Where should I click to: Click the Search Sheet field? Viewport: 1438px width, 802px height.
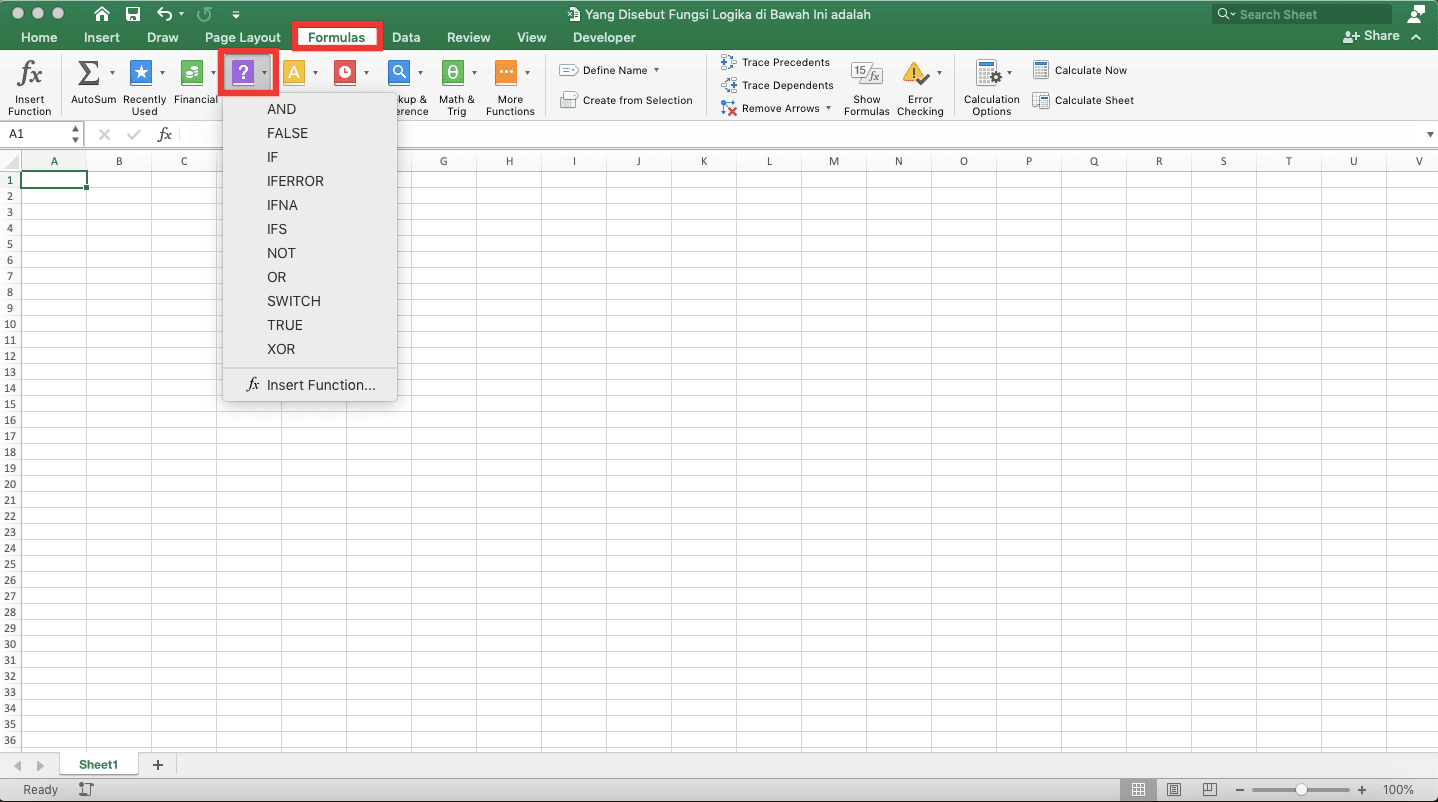click(x=1302, y=14)
